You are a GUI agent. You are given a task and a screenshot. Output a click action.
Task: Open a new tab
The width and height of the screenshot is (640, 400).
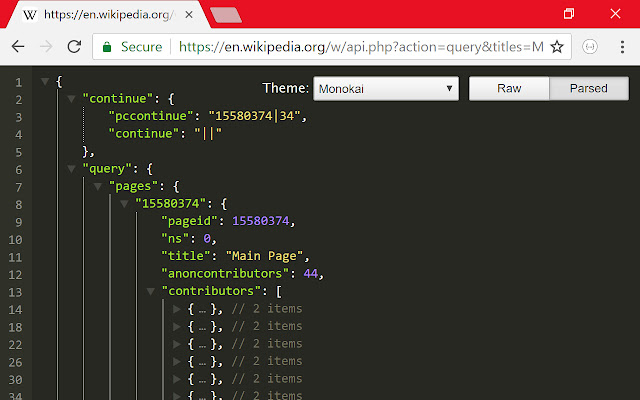click(226, 15)
